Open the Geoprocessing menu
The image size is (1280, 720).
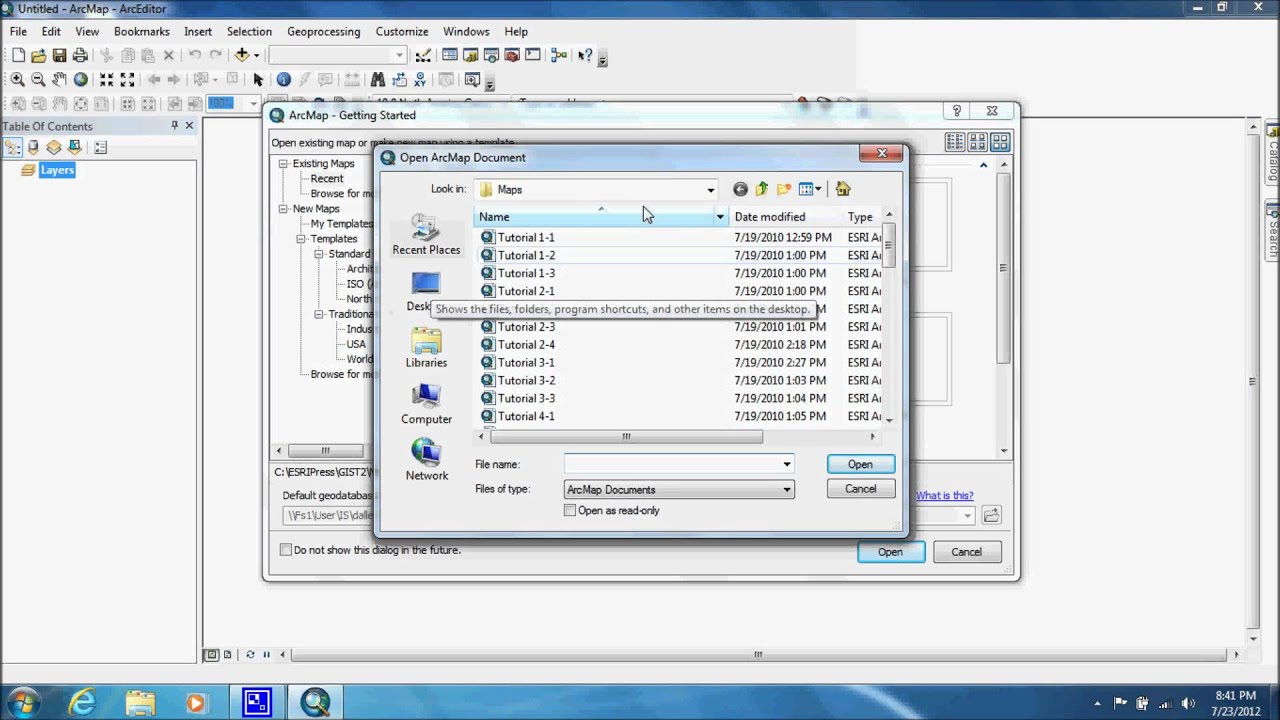[323, 31]
